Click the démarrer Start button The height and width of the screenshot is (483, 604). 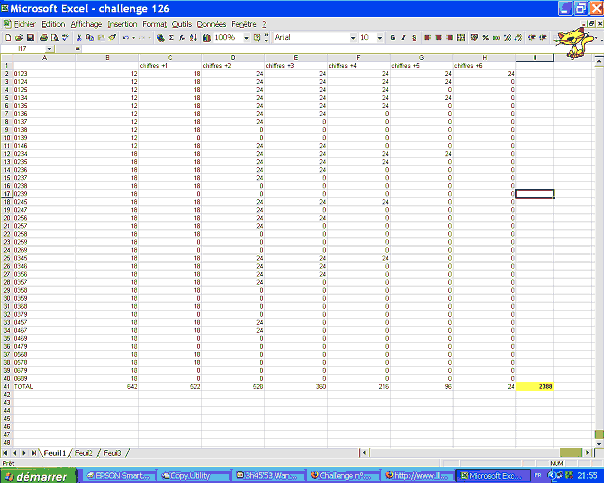(x=35, y=476)
